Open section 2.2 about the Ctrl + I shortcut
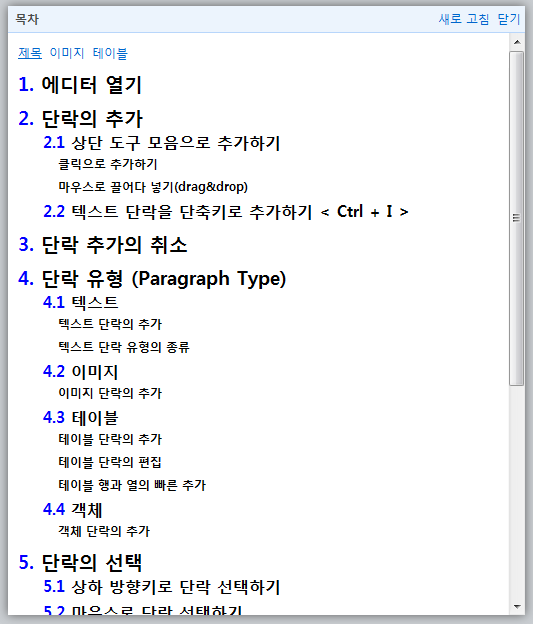 226,211
